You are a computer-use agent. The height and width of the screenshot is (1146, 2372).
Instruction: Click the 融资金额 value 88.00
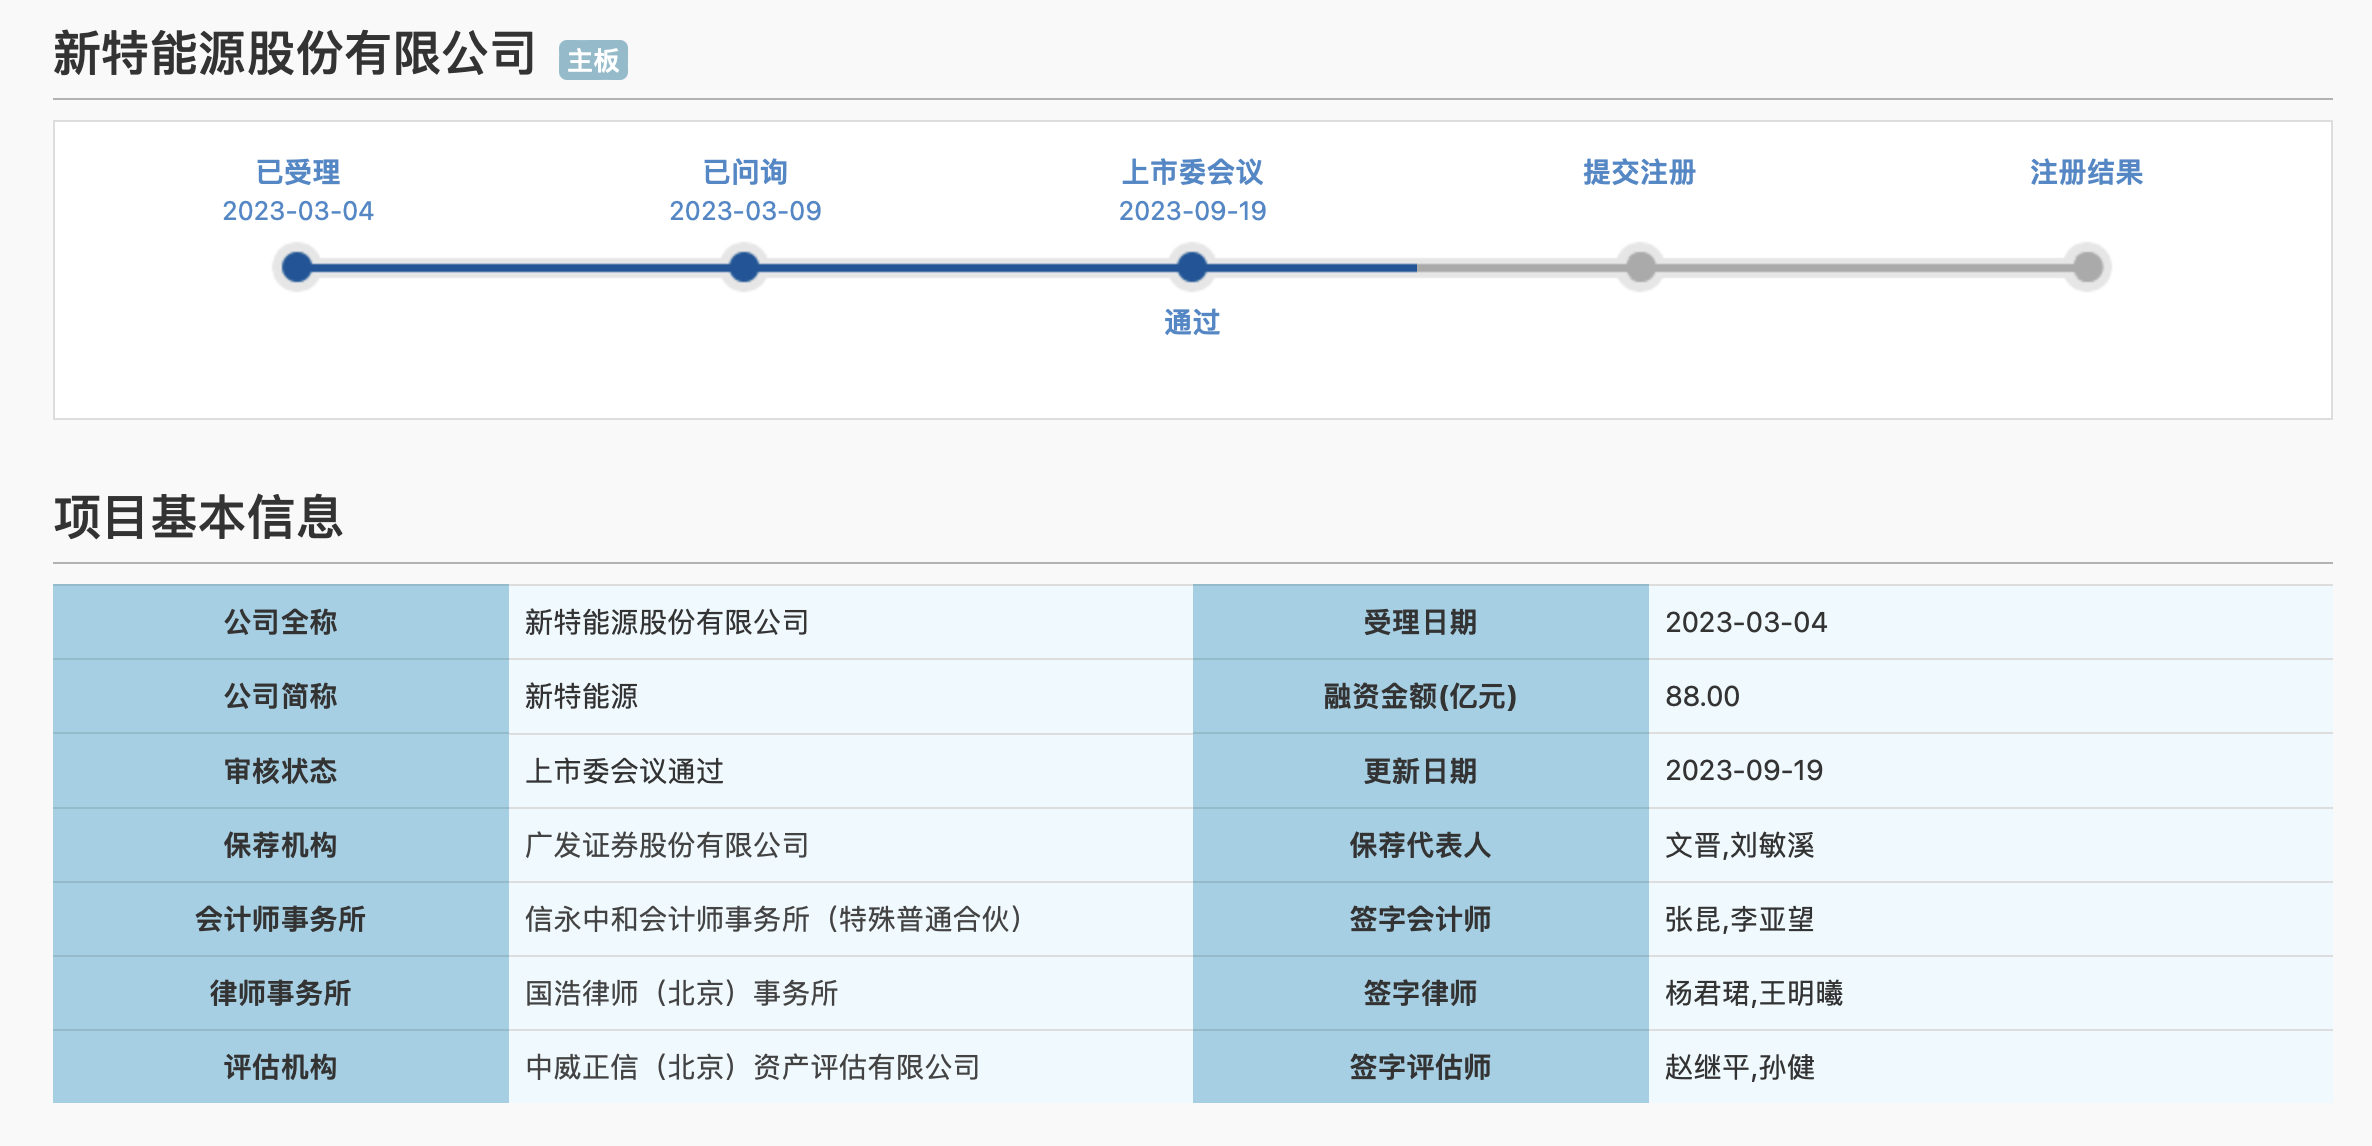click(x=1702, y=696)
